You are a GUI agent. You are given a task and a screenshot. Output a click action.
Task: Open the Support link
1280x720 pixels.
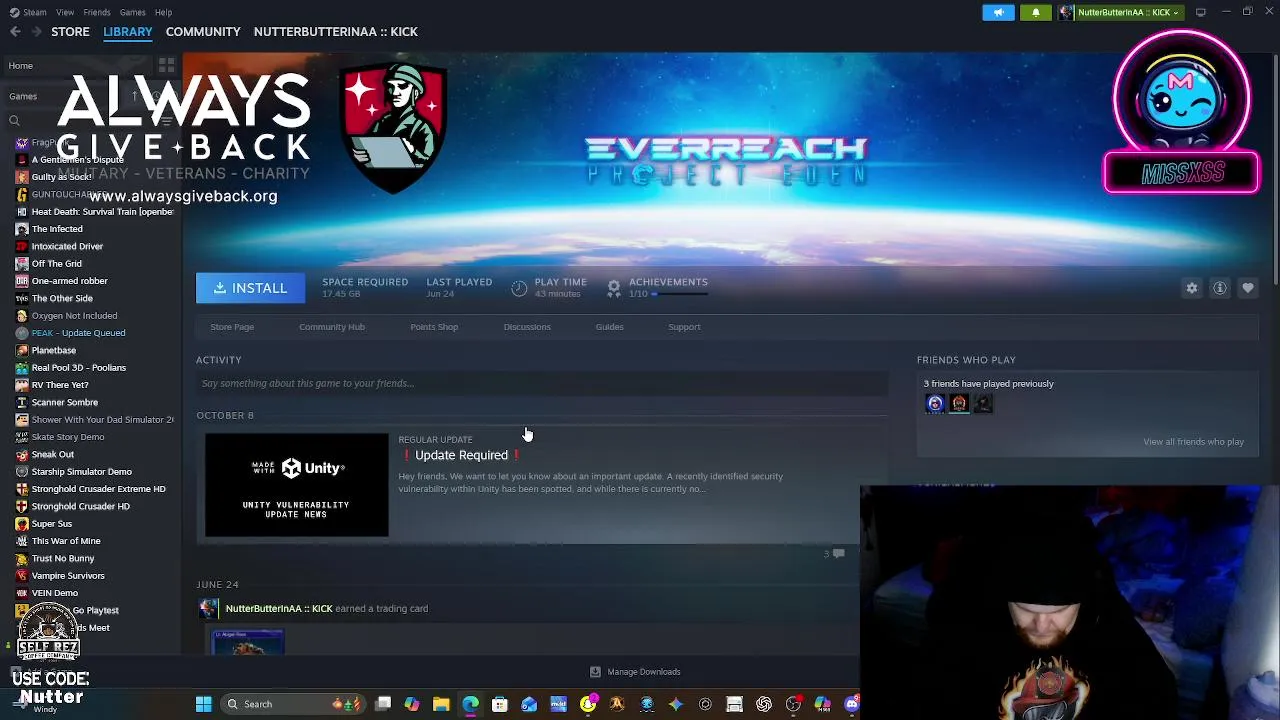[684, 327]
